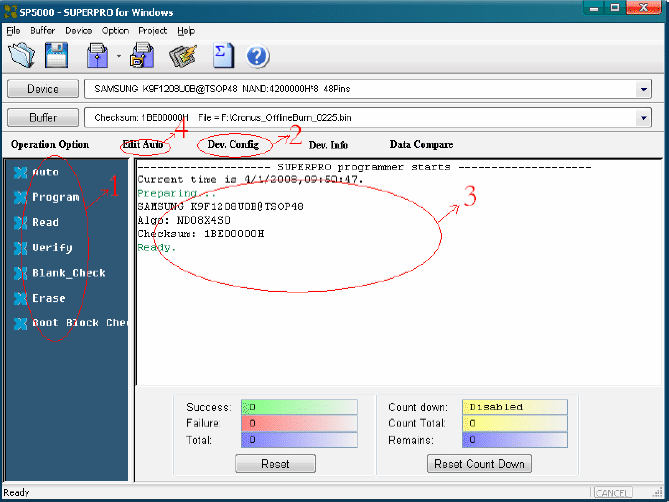Open Dev. Info
Image resolution: width=669 pixels, height=502 pixels.
click(328, 145)
